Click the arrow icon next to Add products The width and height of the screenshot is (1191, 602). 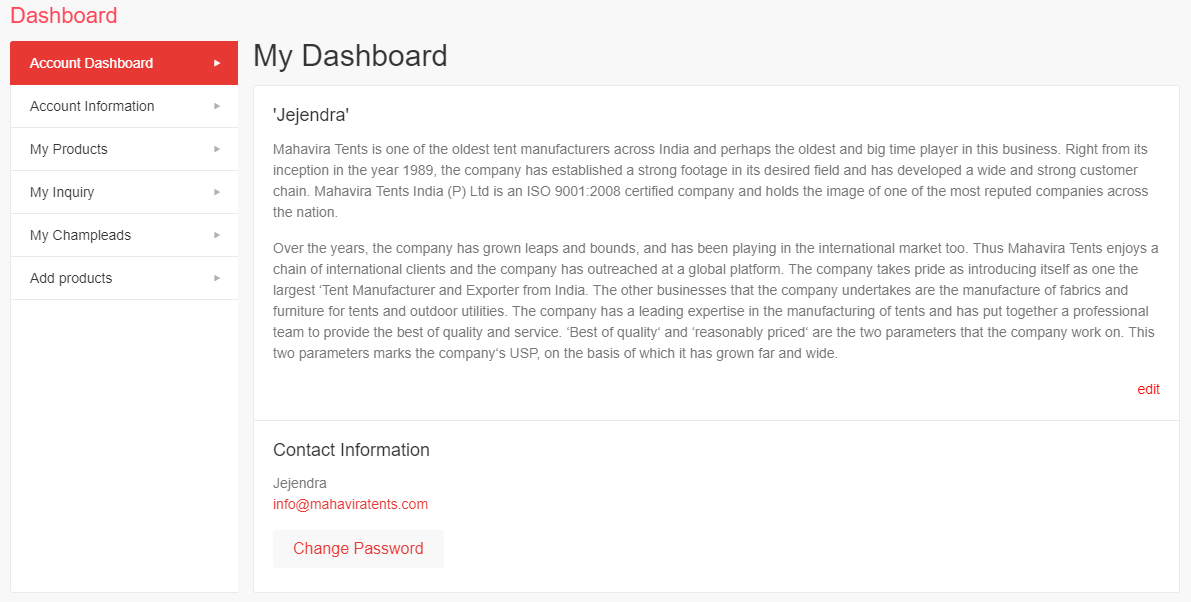(217, 278)
